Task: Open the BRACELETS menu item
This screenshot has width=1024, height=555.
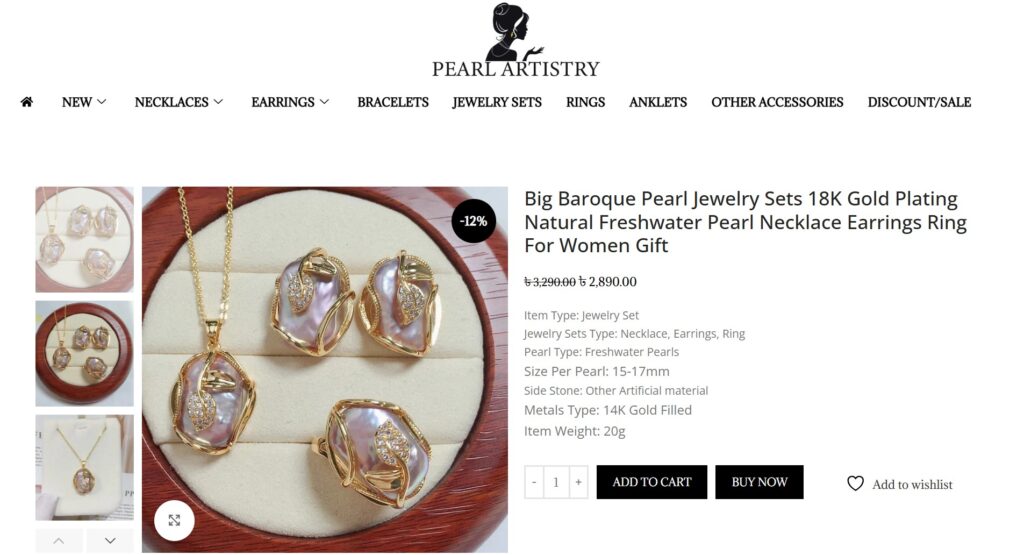Action: (393, 102)
